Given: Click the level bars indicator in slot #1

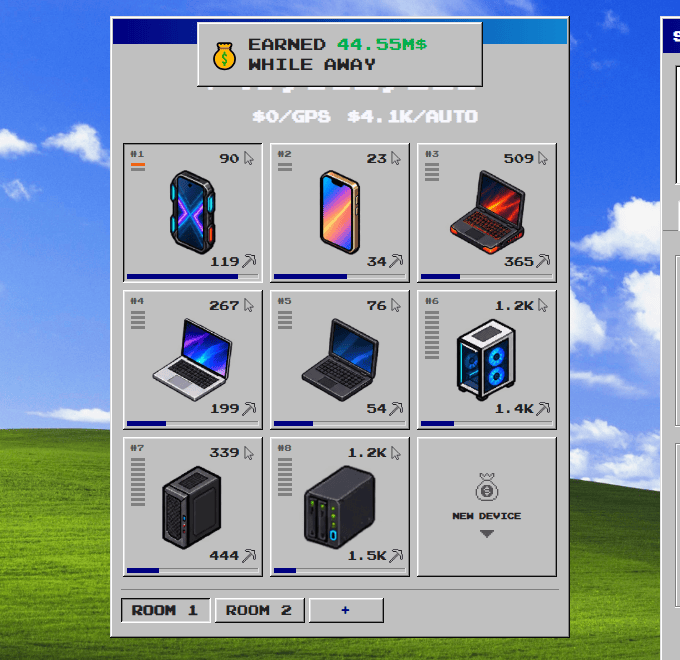Looking at the screenshot, I should pos(138,167).
